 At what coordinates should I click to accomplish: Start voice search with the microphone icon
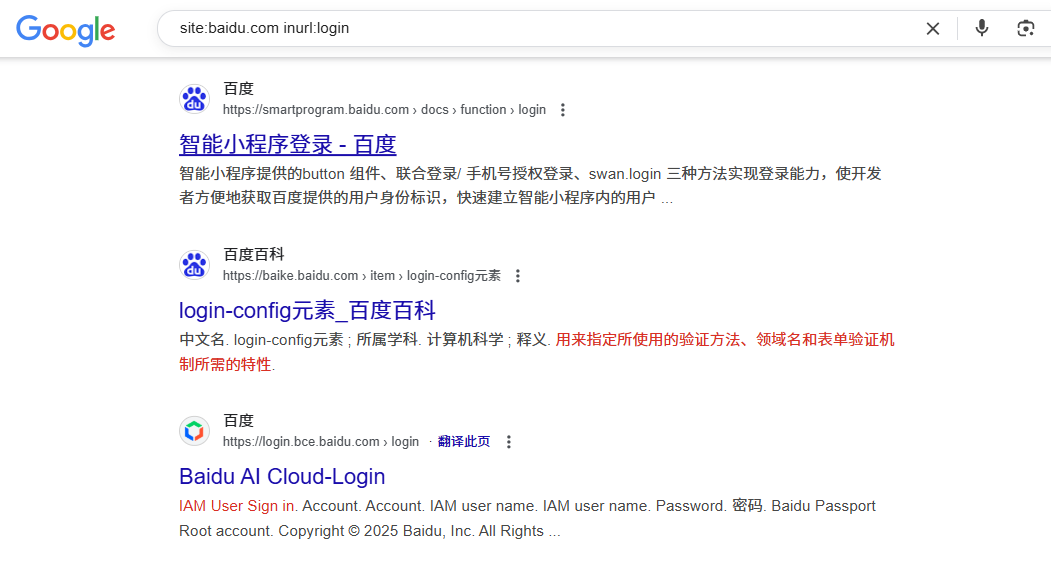[x=981, y=28]
